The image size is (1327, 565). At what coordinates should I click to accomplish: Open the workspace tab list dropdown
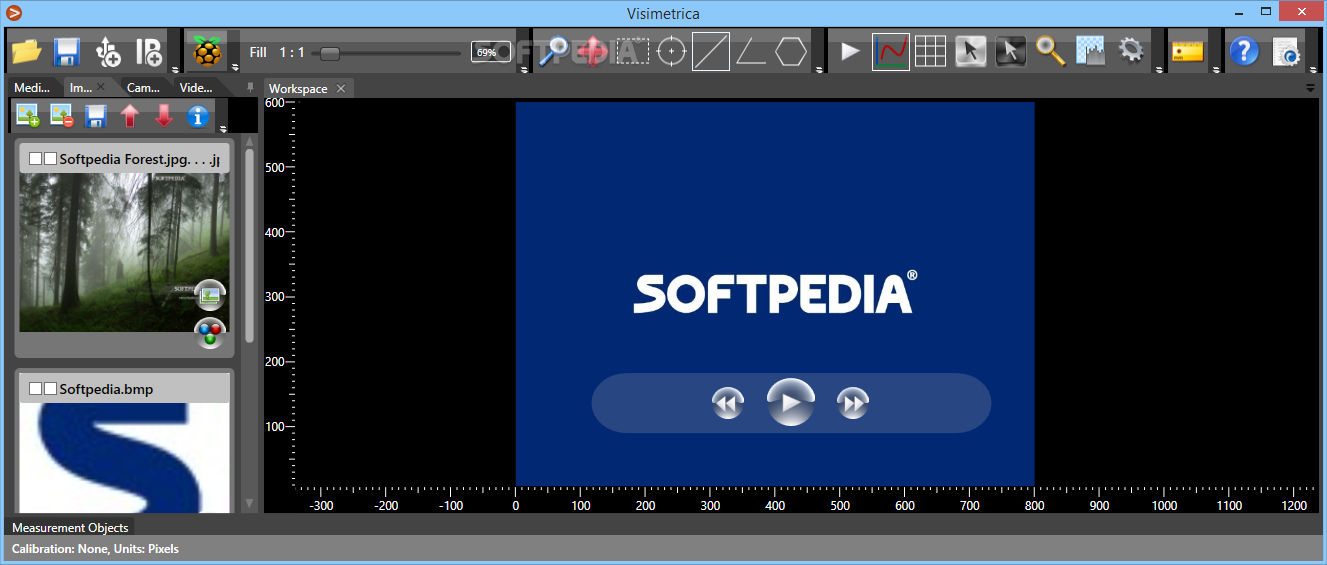[x=1310, y=88]
